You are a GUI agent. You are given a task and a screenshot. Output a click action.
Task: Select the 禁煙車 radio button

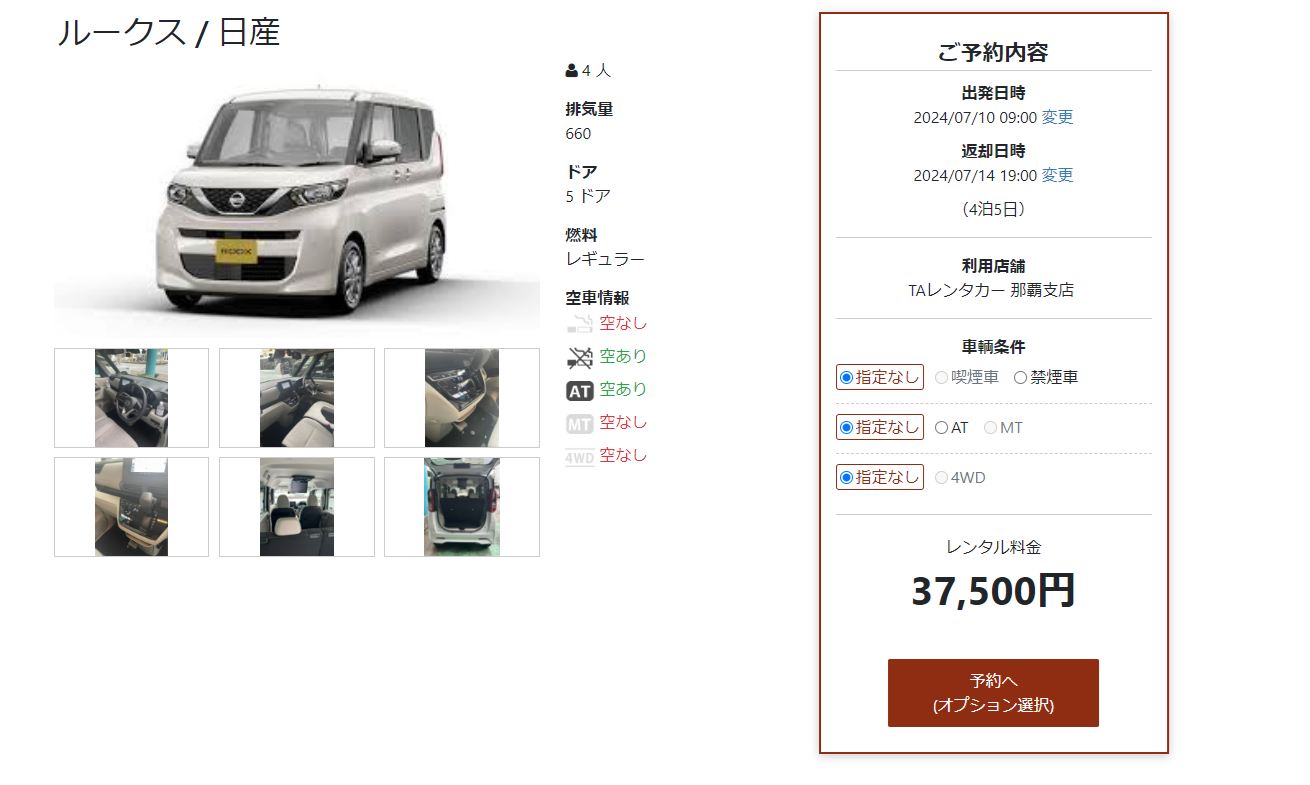coord(1020,378)
